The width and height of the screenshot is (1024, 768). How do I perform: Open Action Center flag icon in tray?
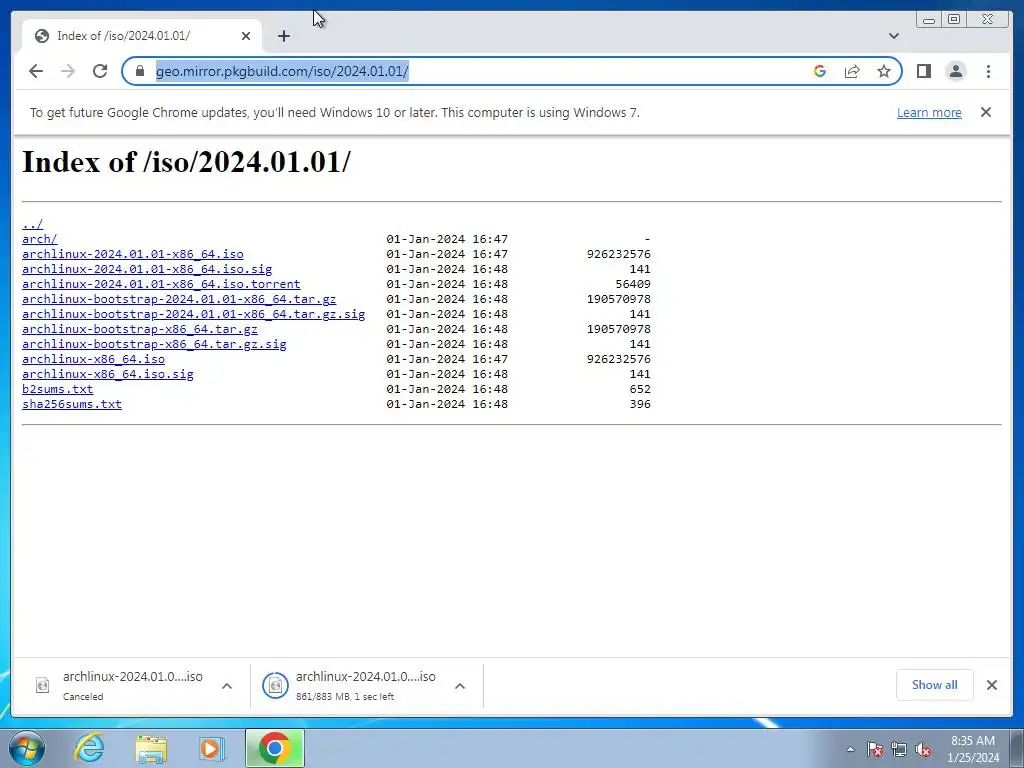click(875, 749)
